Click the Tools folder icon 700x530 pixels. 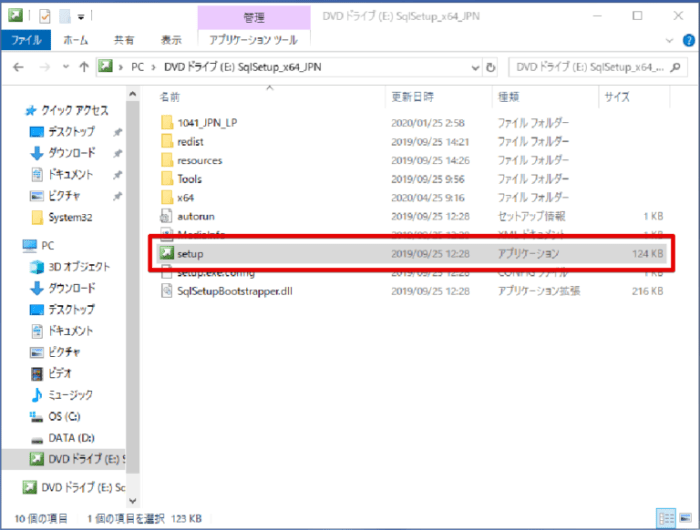click(167, 179)
